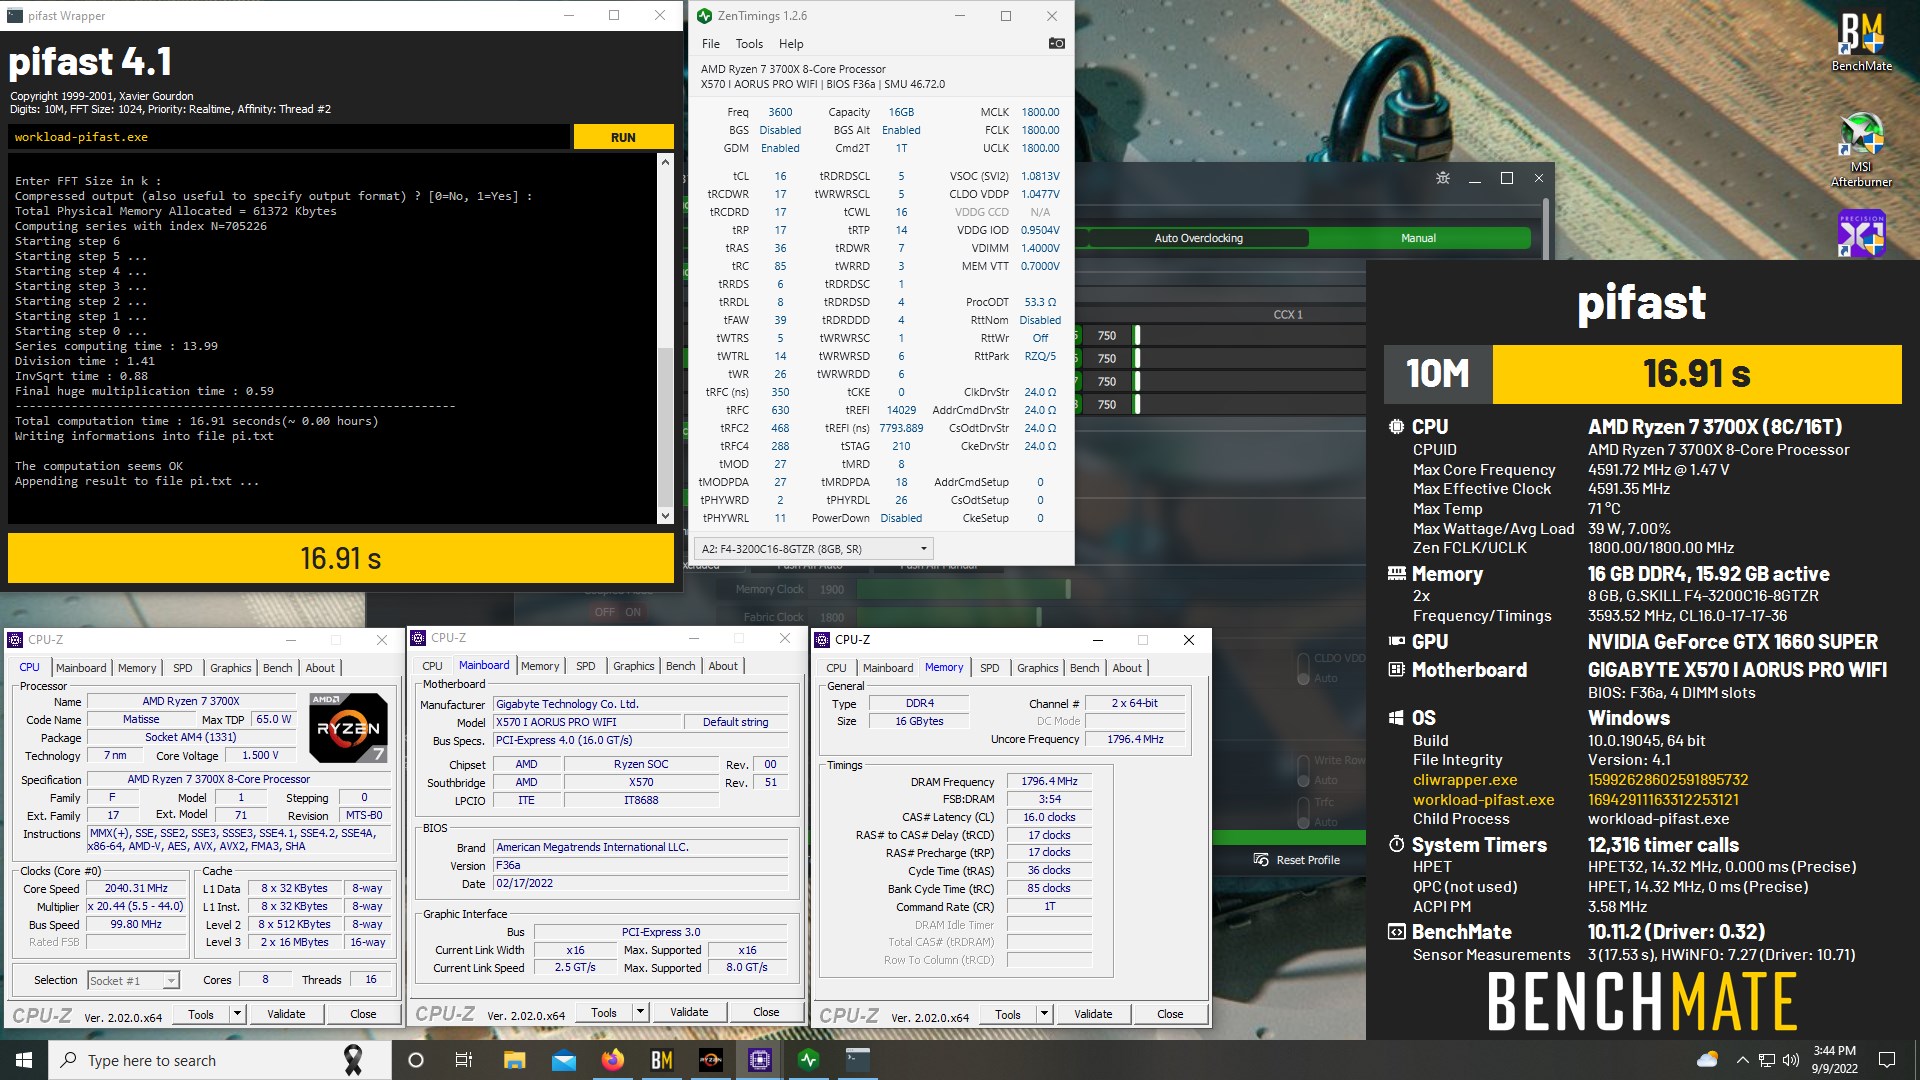The image size is (1920, 1080).
Task: Open the Windows Start menu
Action: (x=24, y=1060)
